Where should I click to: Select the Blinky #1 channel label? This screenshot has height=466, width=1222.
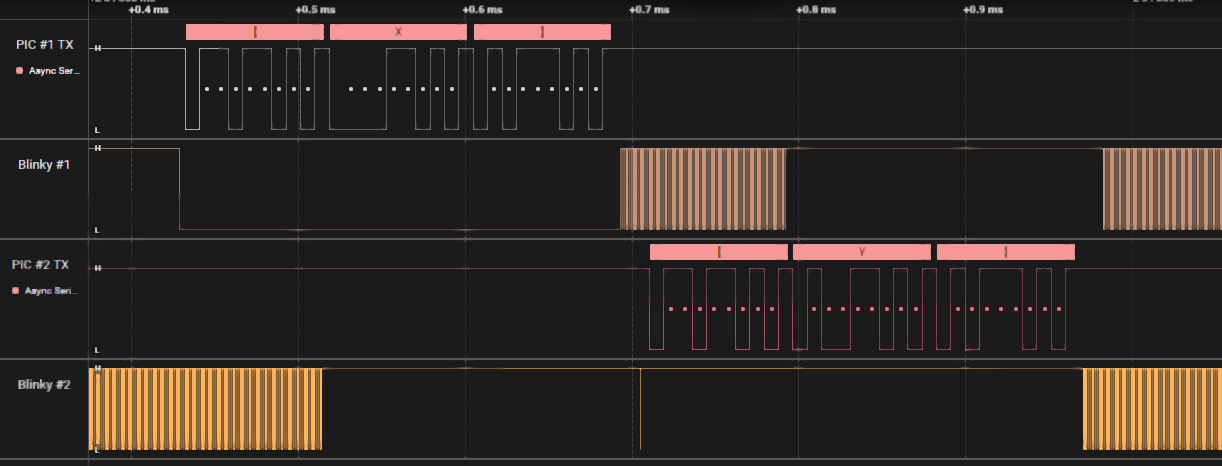[44, 164]
